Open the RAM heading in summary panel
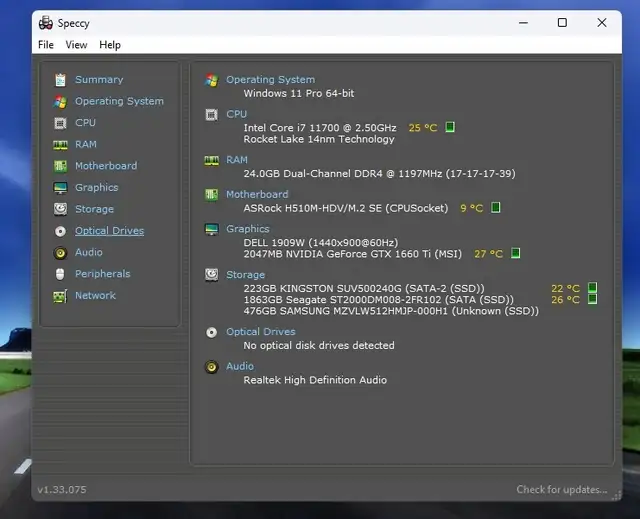Screen dimensions: 640x519 coord(237,160)
